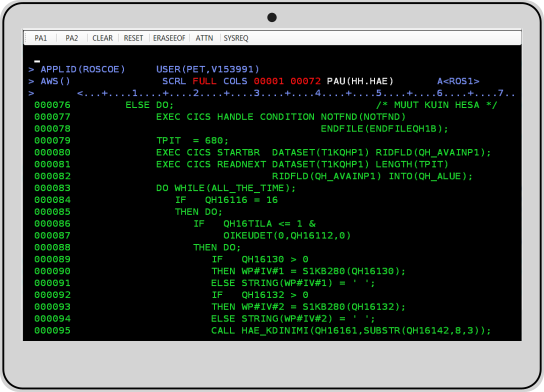Select the red FULL scroll setting
Screen dimensions: 544x392
coord(204,81)
